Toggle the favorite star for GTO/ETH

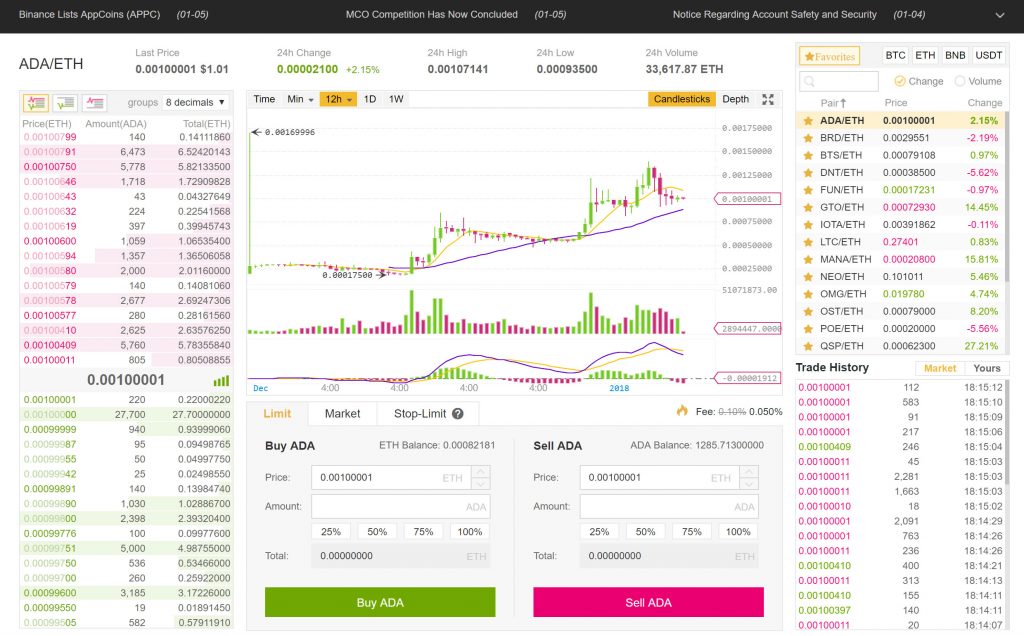coord(808,207)
